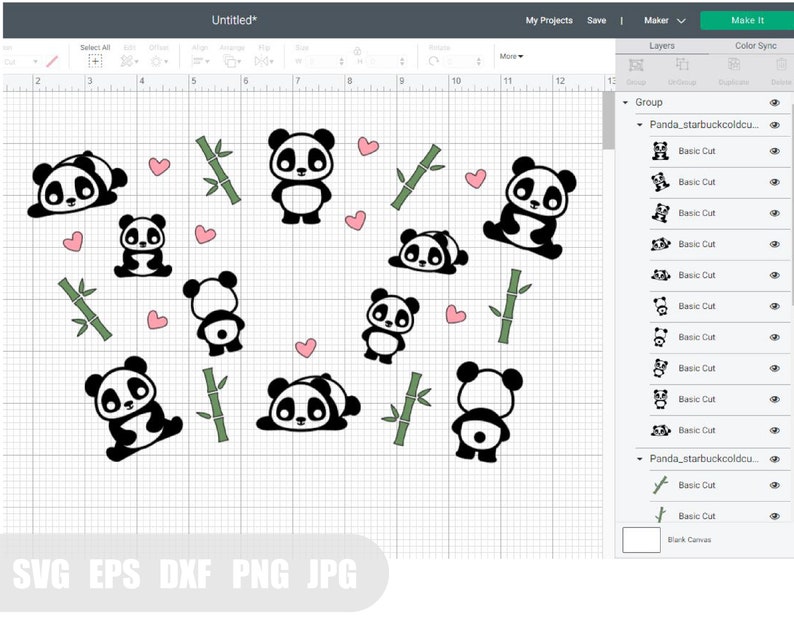Viewport: 794px width, 635px height.
Task: Open the Operation Cut dropdown
Action: click(x=20, y=62)
